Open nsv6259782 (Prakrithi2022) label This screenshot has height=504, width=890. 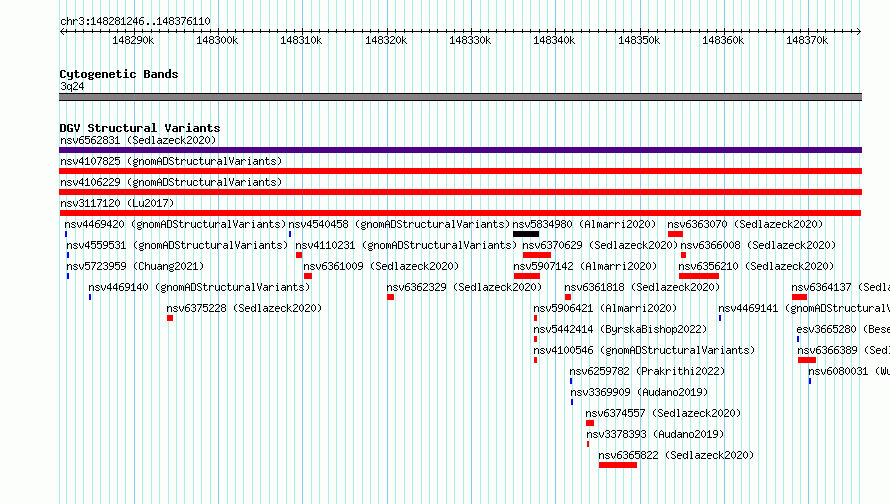click(647, 371)
